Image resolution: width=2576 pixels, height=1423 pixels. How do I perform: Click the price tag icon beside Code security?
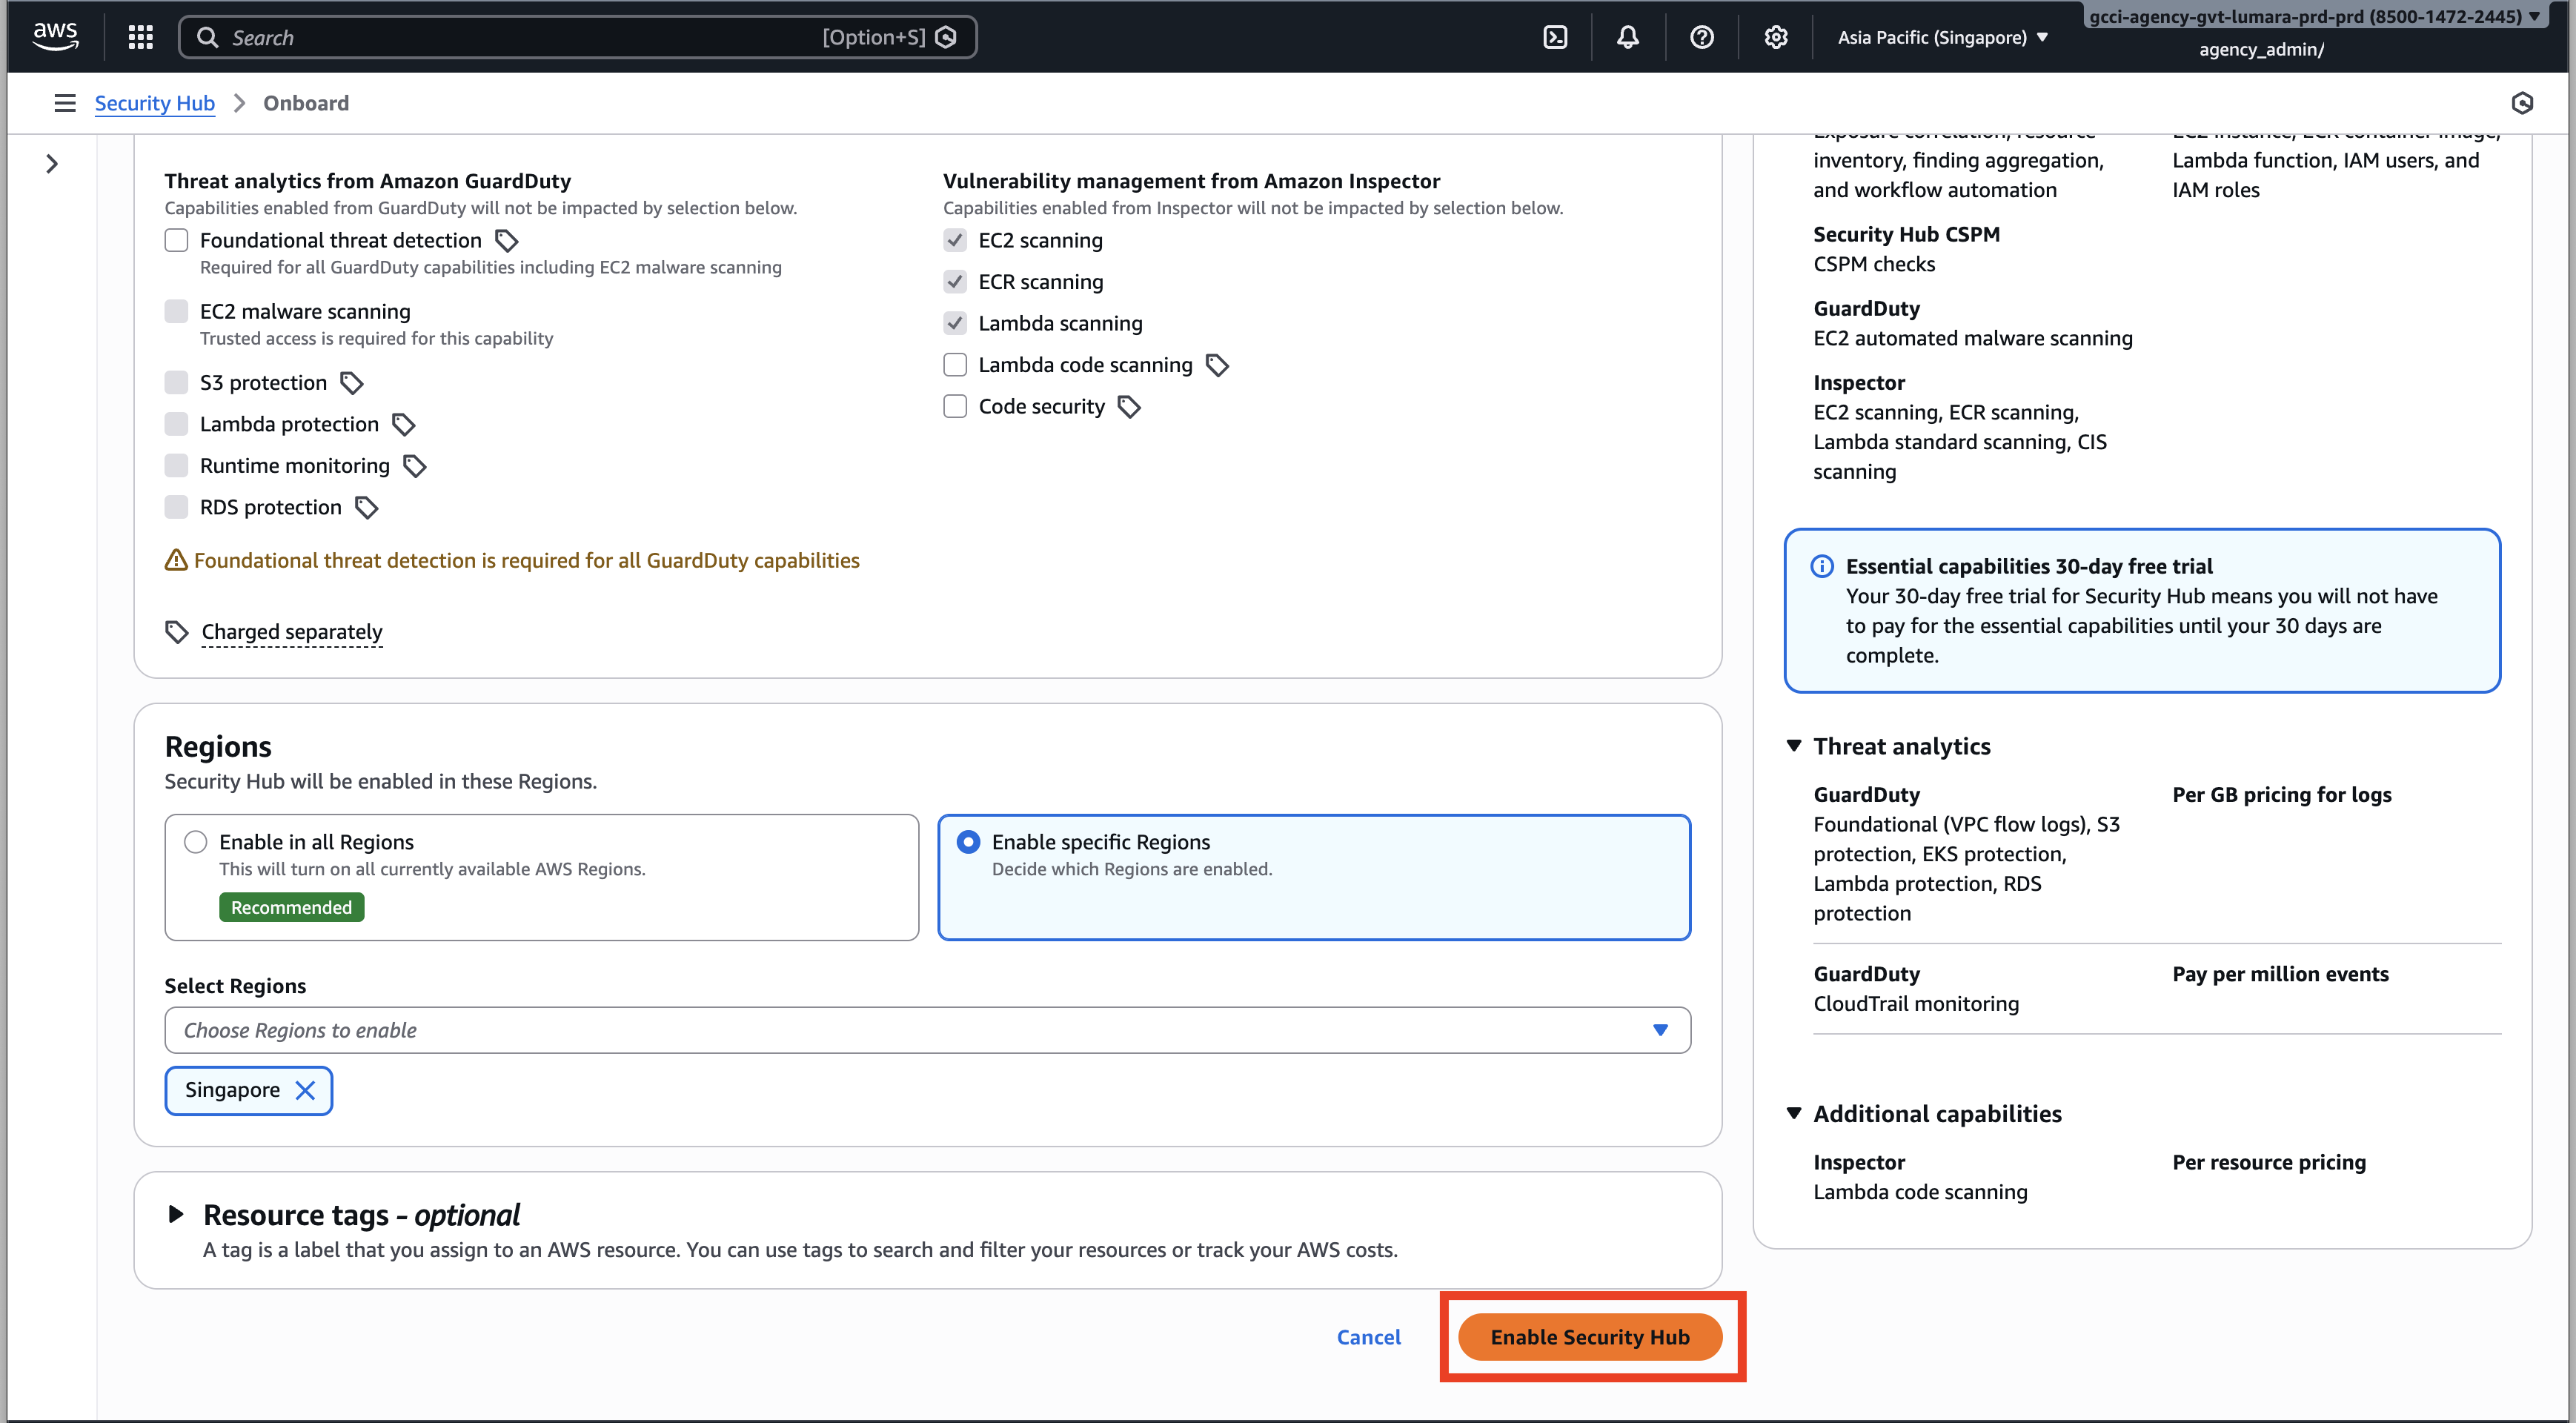point(1129,407)
